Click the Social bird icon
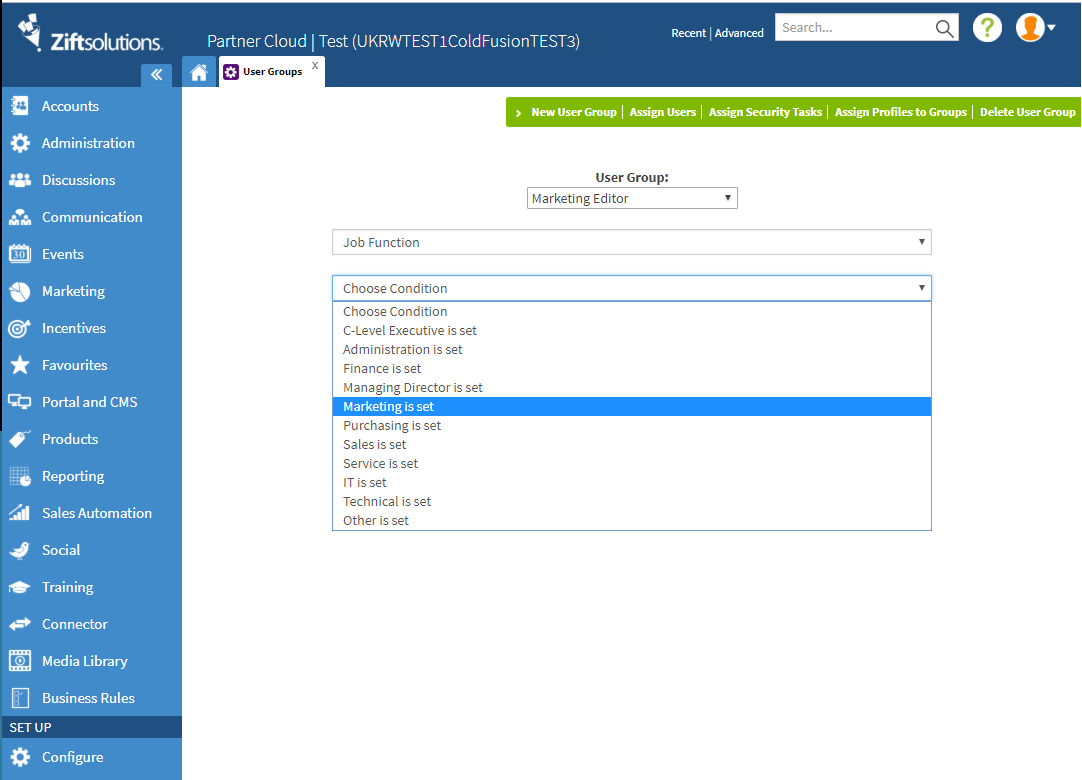Viewport: 1082px width, 780px height. pyautogui.click(x=20, y=550)
